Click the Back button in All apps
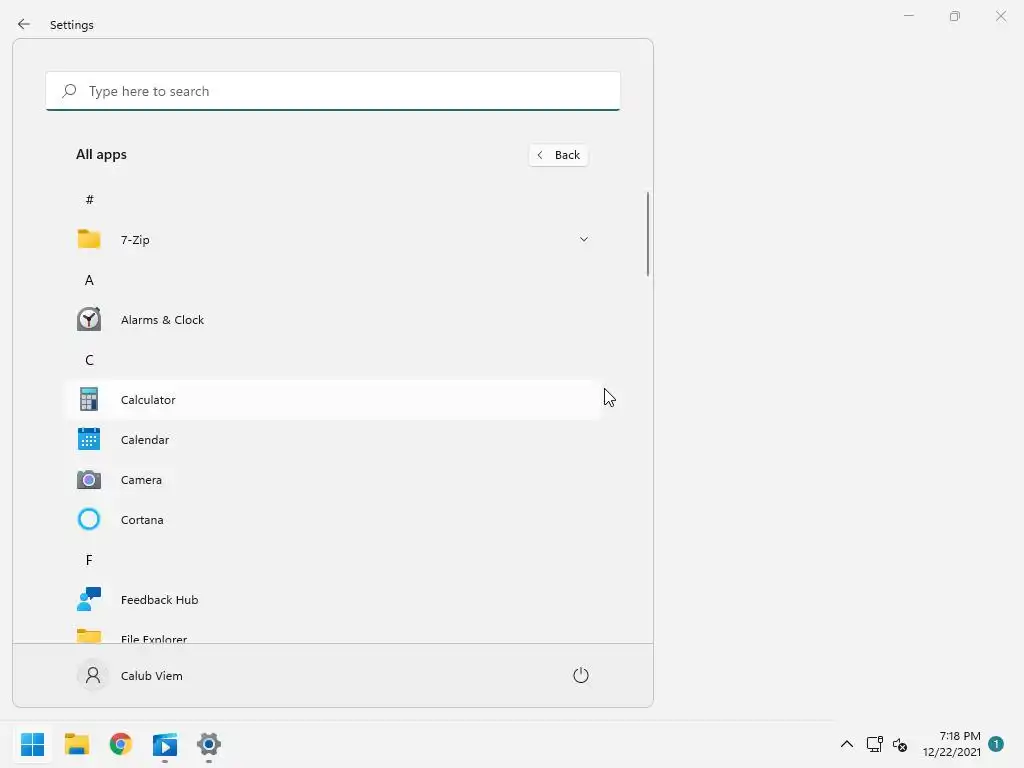 pyautogui.click(x=558, y=155)
